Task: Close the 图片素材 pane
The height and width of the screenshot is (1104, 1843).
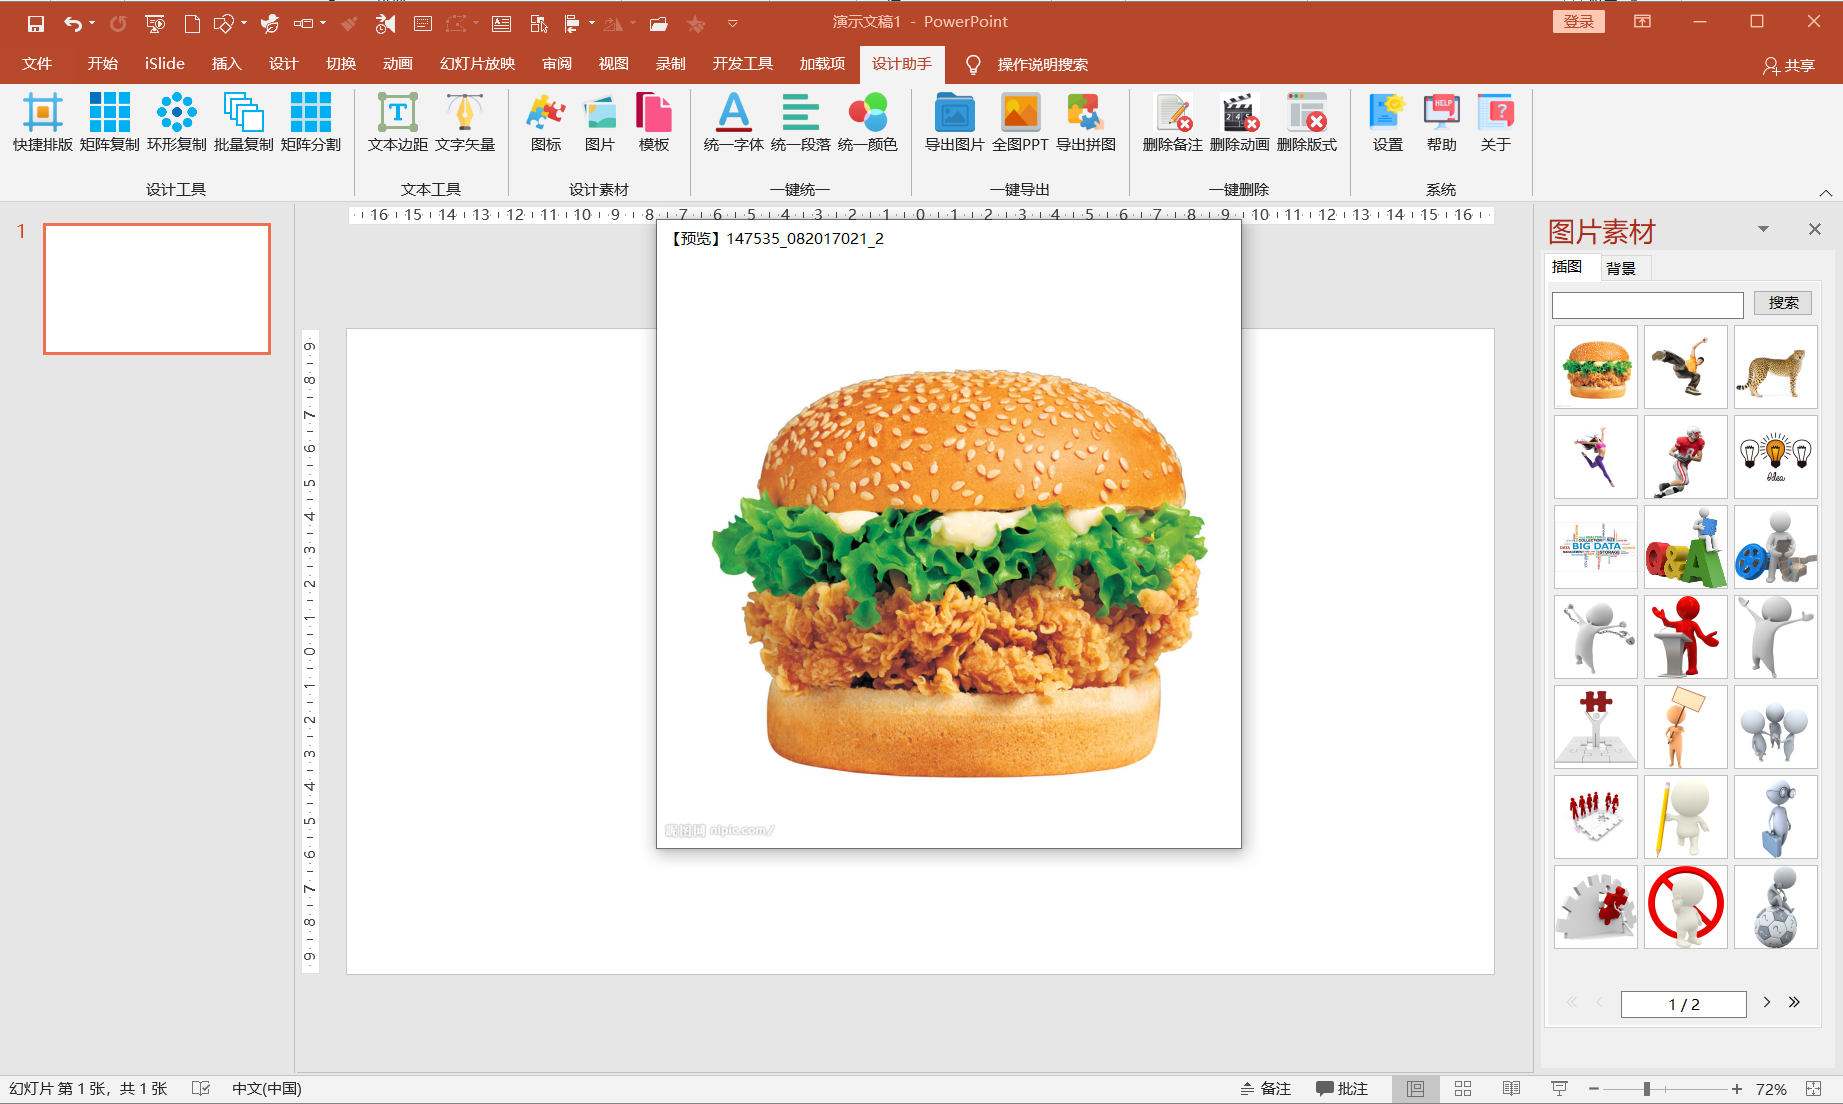Action: coord(1815,229)
